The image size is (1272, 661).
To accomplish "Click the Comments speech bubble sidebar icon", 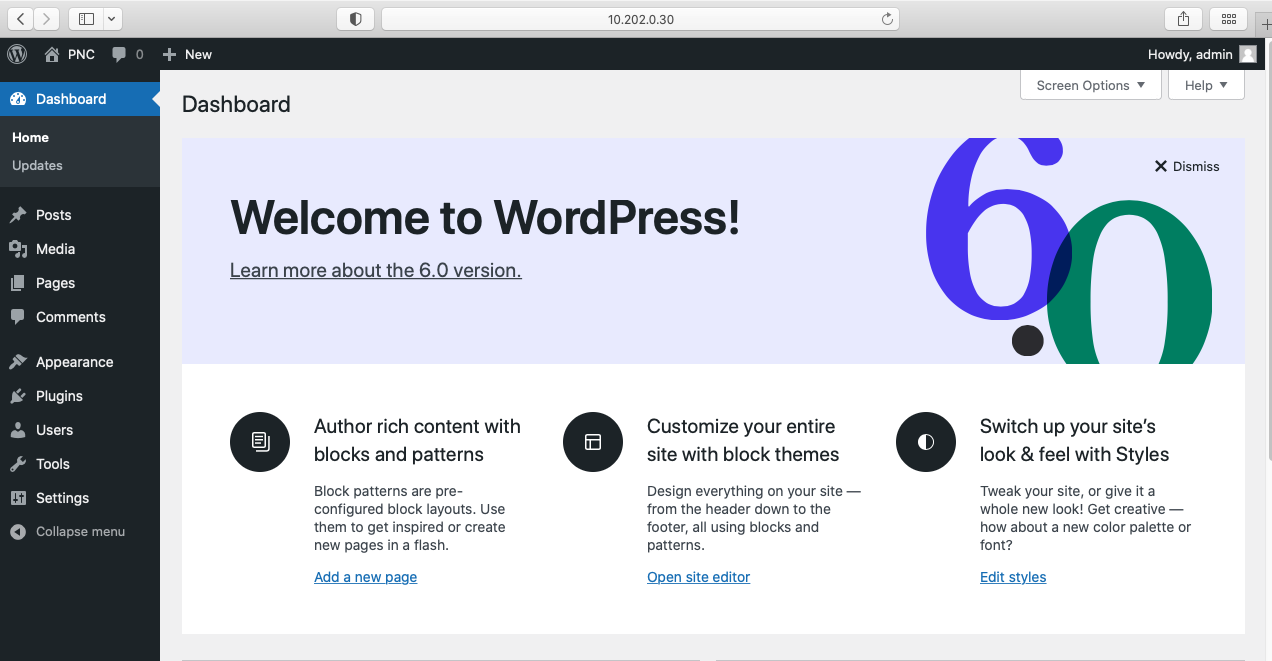I will coord(17,317).
